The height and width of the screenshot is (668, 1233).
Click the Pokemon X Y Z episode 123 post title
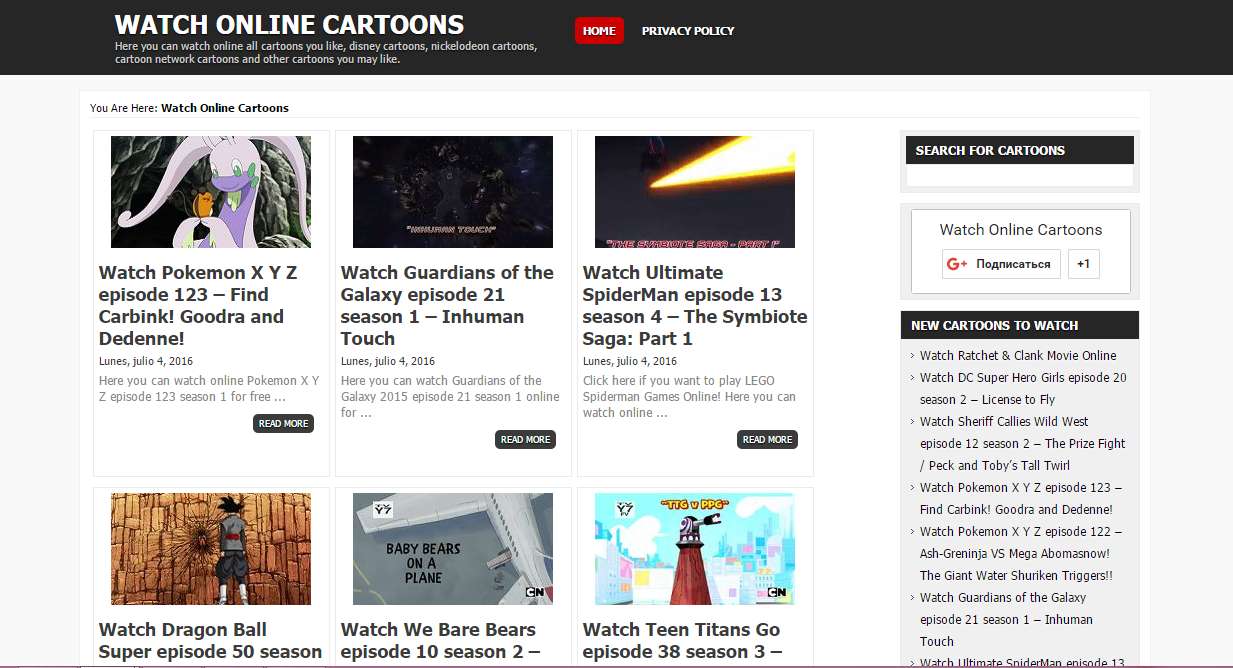point(199,305)
